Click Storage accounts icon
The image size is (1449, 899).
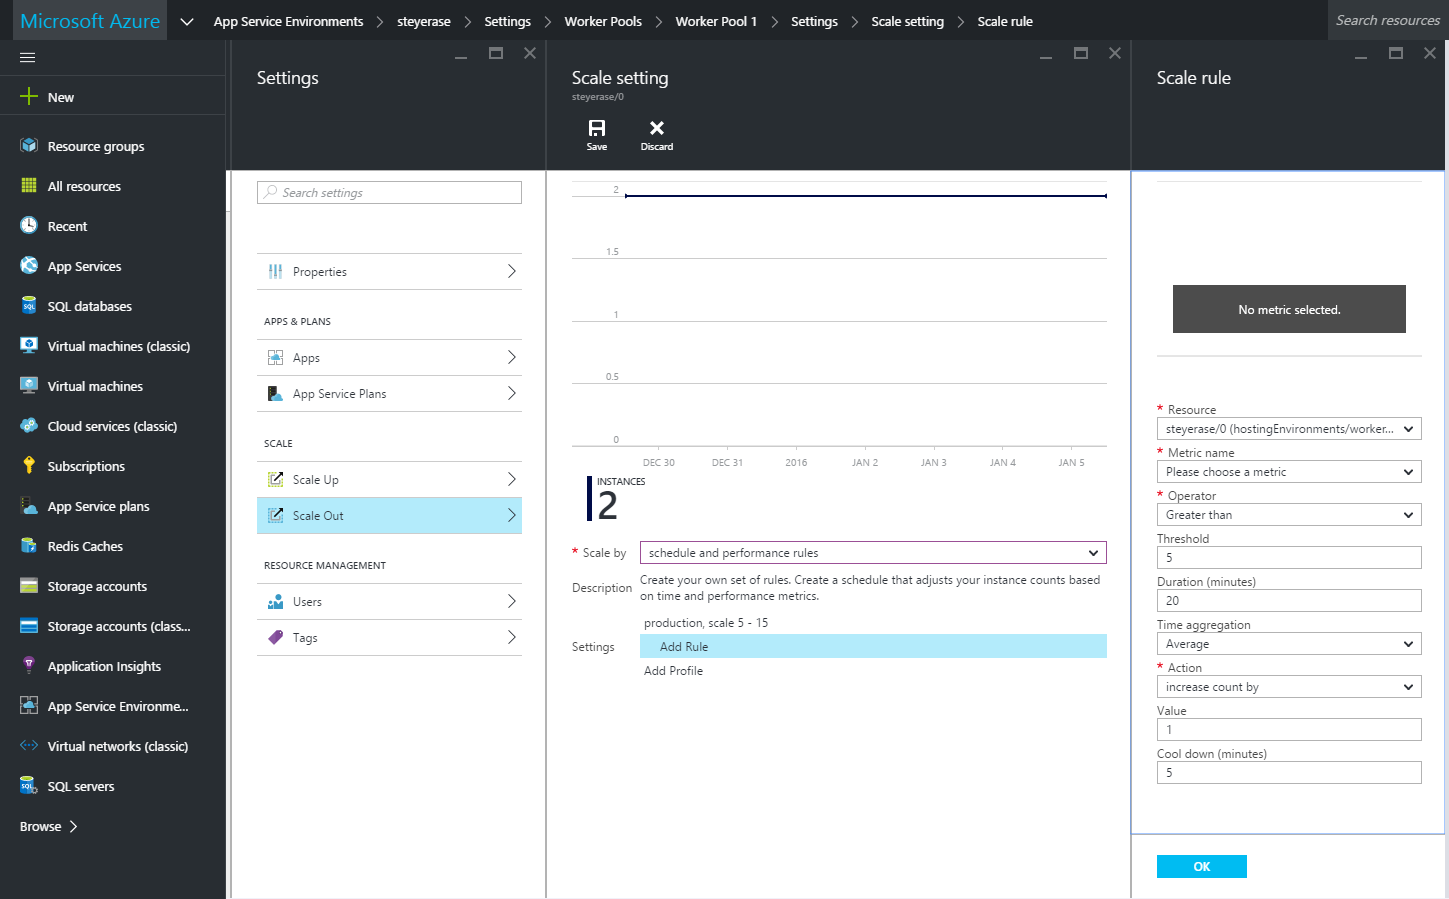(29, 585)
